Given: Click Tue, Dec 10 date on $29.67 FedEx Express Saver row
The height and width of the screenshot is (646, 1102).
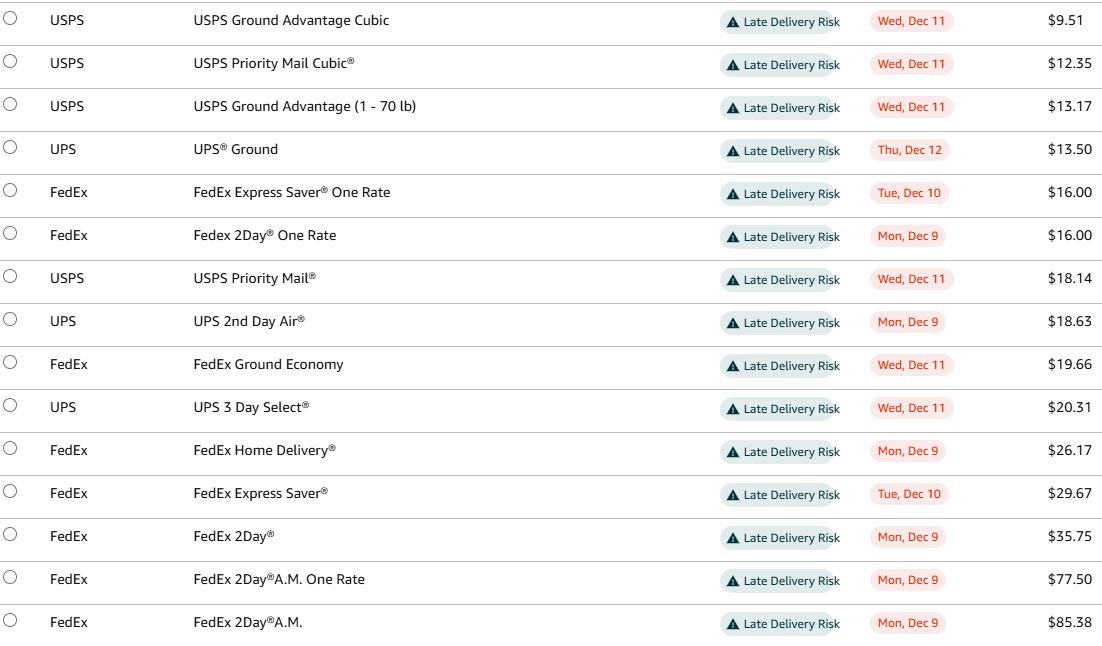Looking at the screenshot, I should (x=909, y=494).
